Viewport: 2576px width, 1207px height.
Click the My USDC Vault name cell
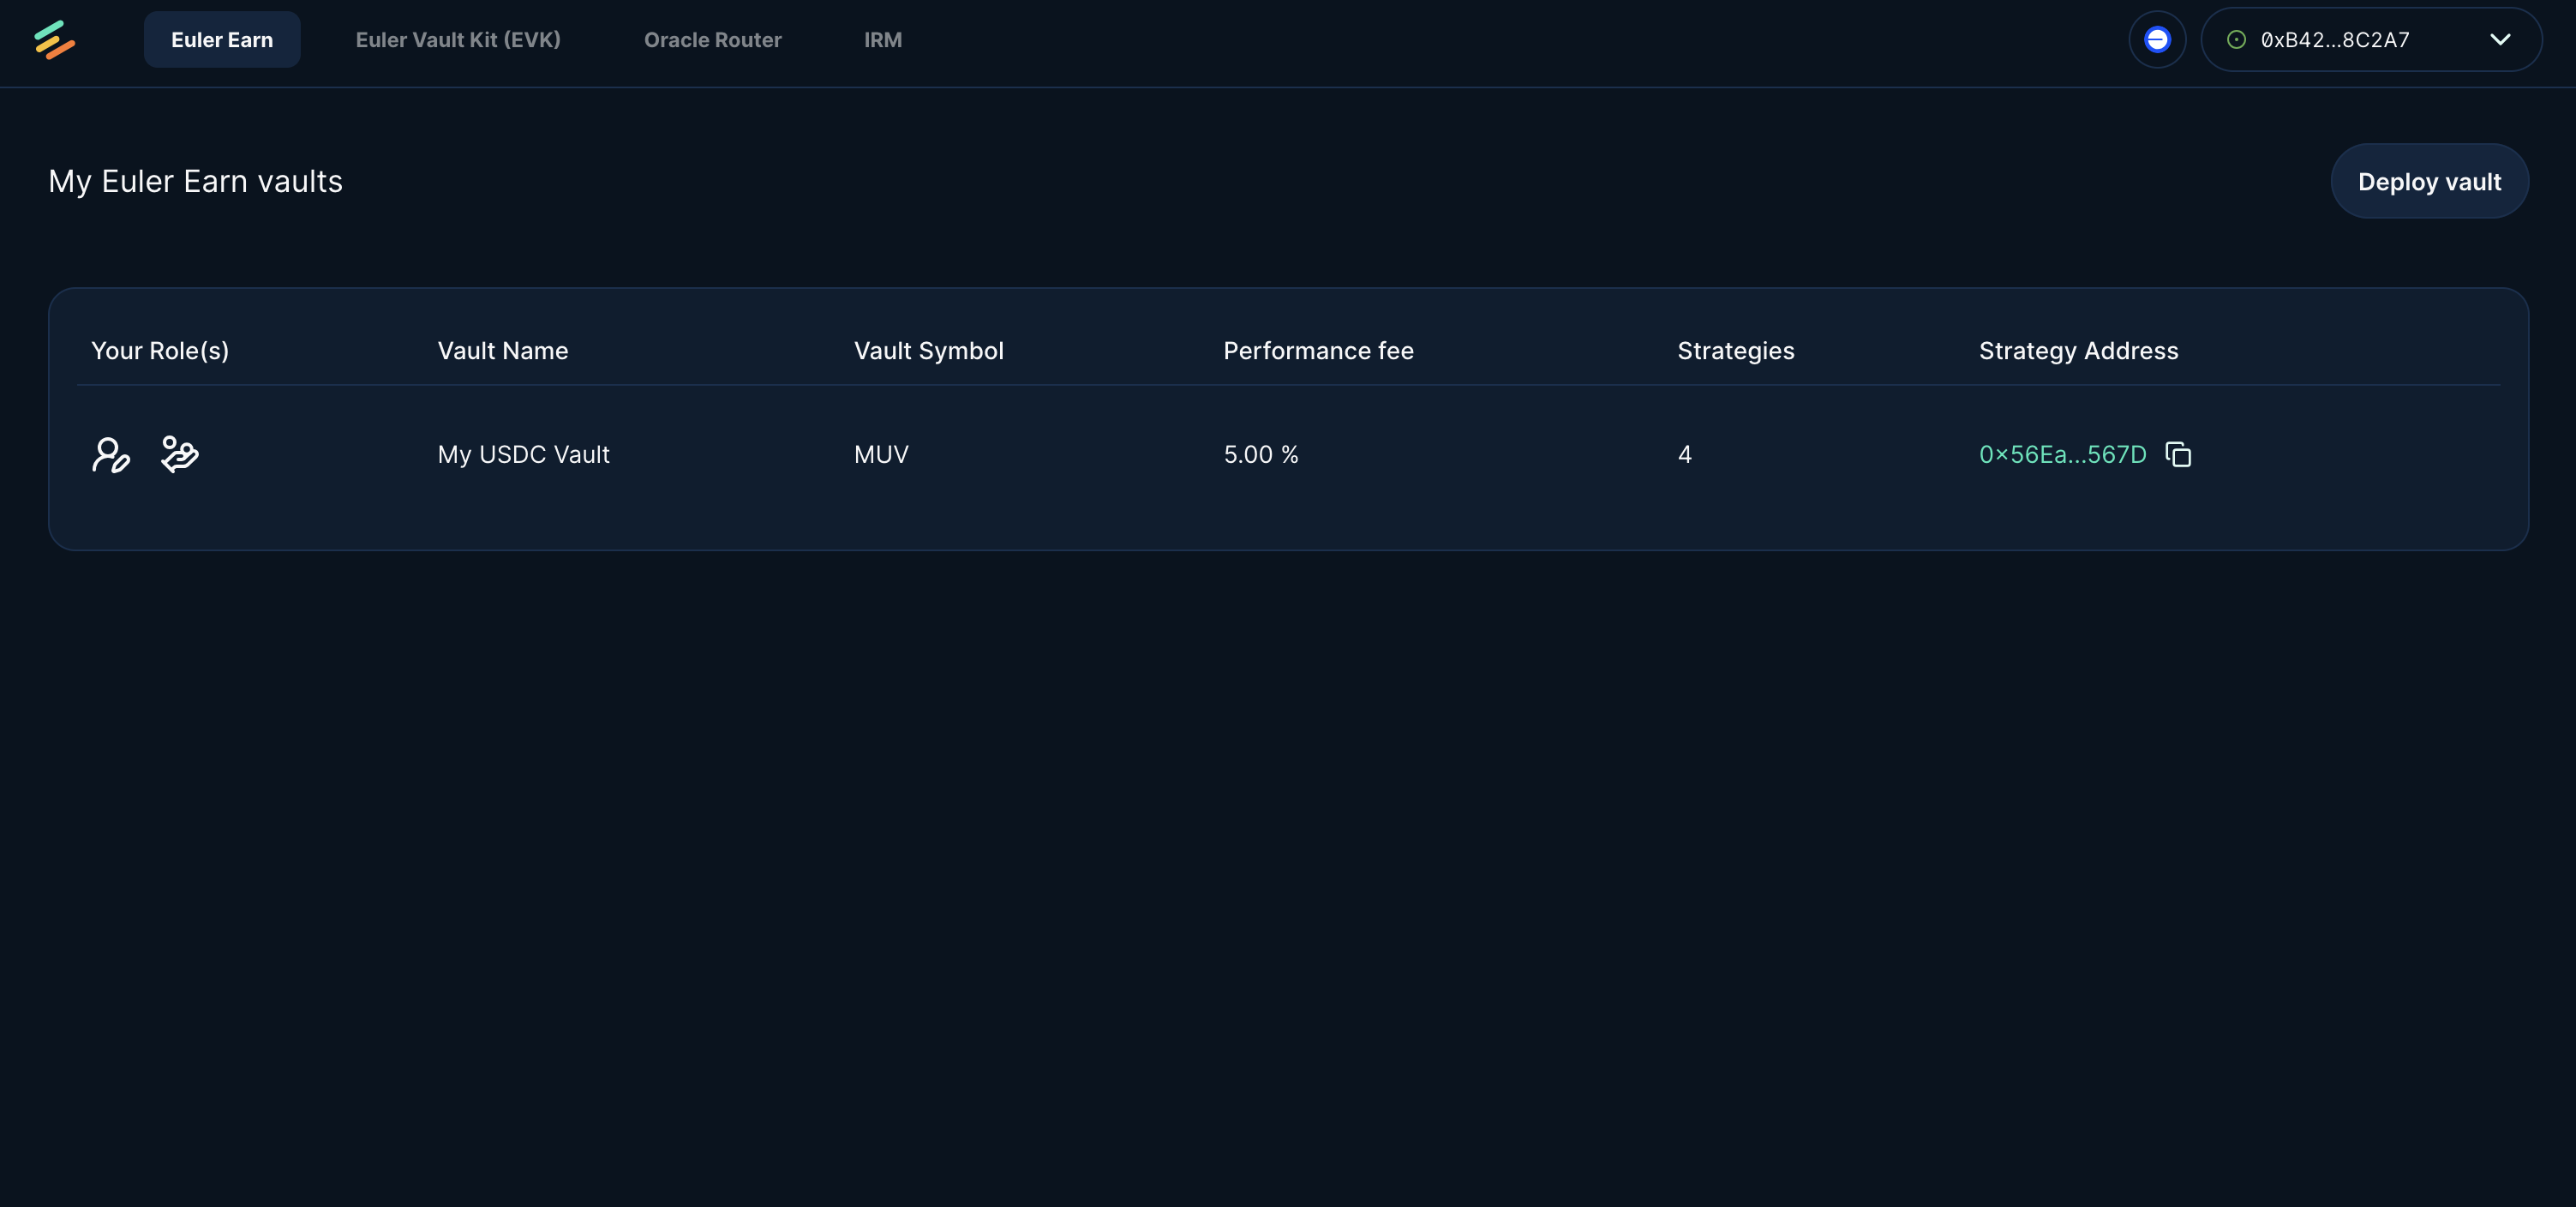[523, 454]
